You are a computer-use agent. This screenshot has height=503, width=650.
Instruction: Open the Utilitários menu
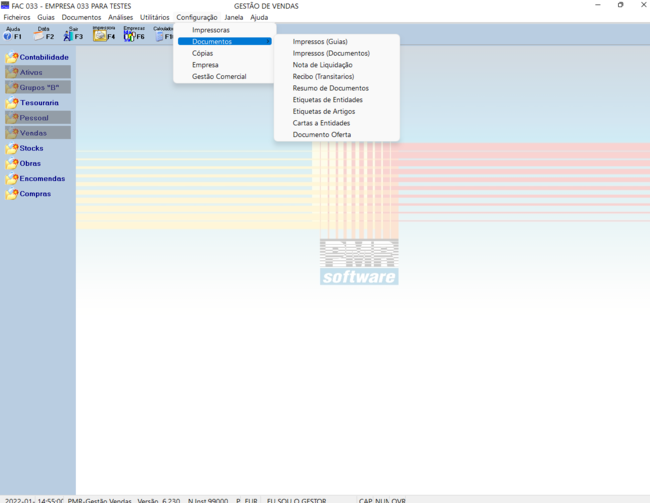point(155,17)
